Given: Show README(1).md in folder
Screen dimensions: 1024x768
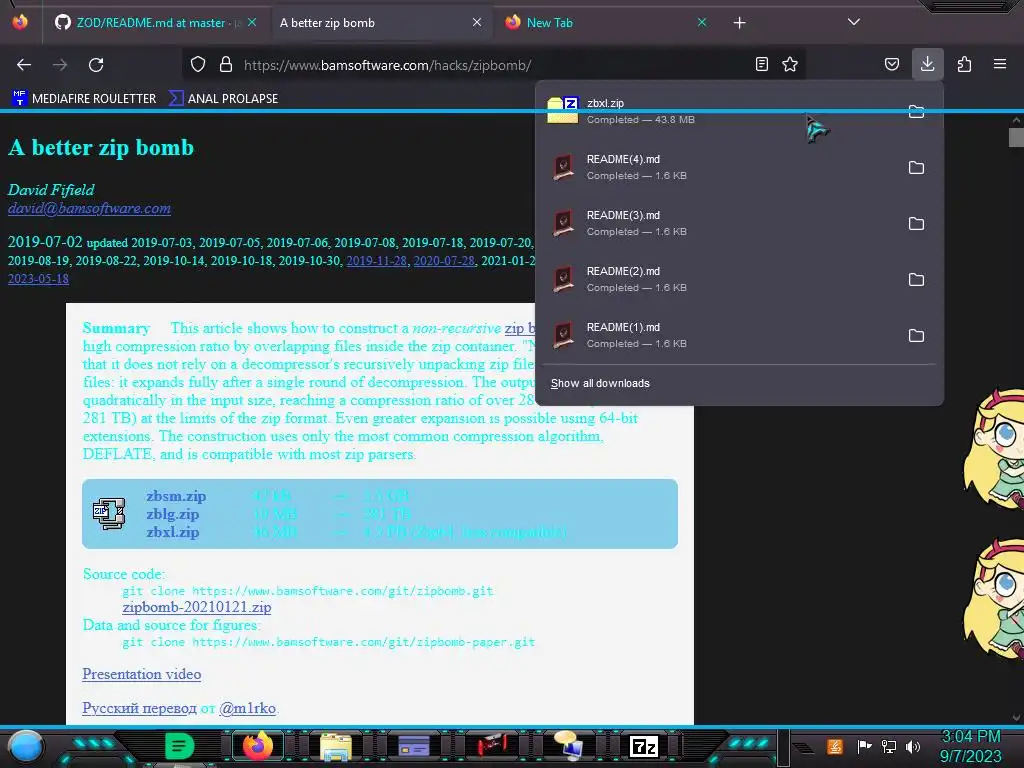Looking at the screenshot, I should tap(916, 336).
